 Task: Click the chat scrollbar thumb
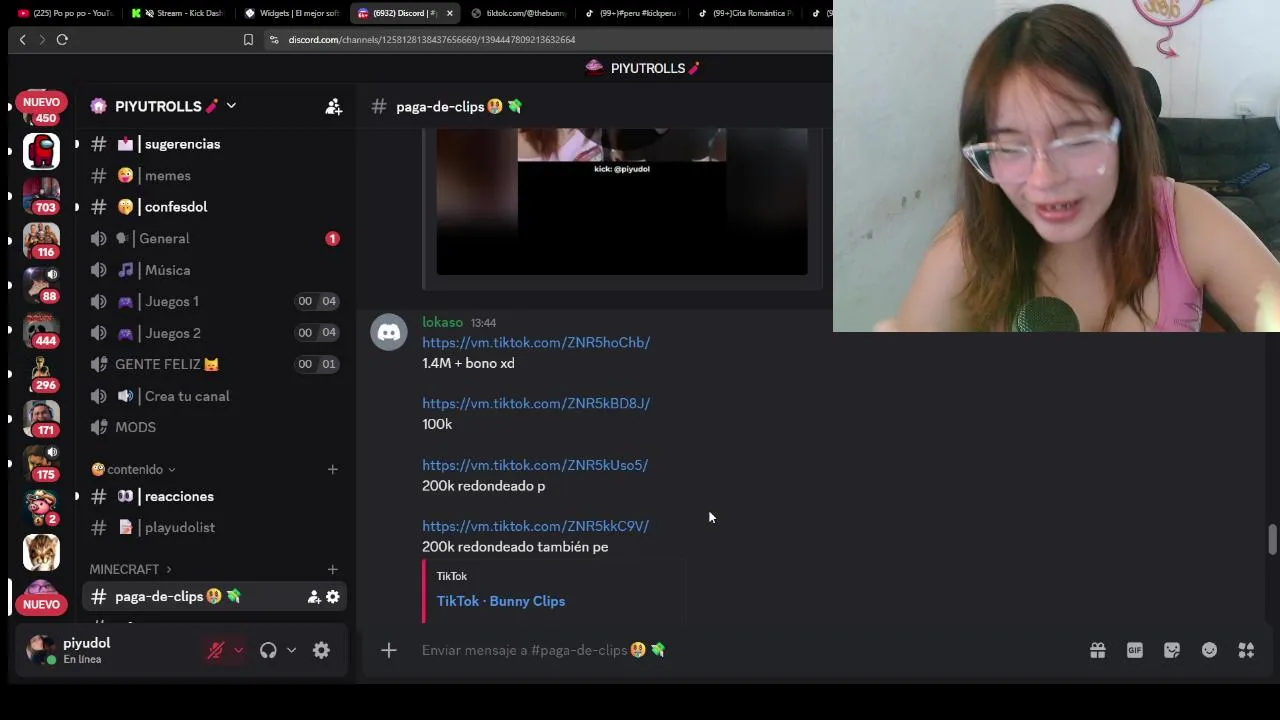tap(1272, 540)
